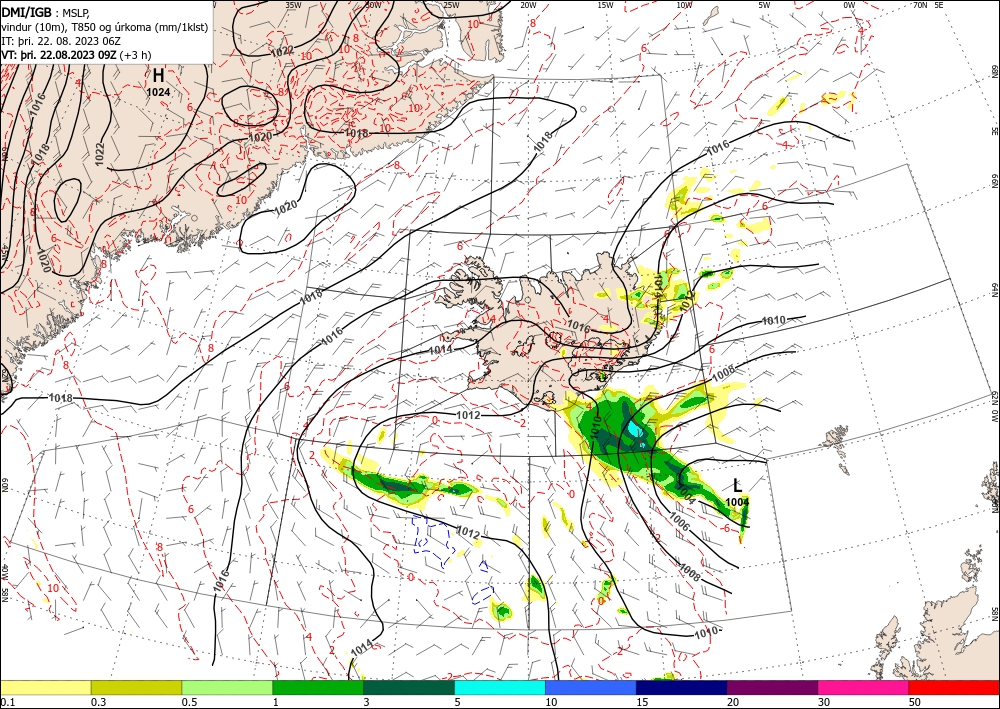This screenshot has width=1000, height=709.
Task: Click the 'L' low pressure marker
Action: point(738,486)
